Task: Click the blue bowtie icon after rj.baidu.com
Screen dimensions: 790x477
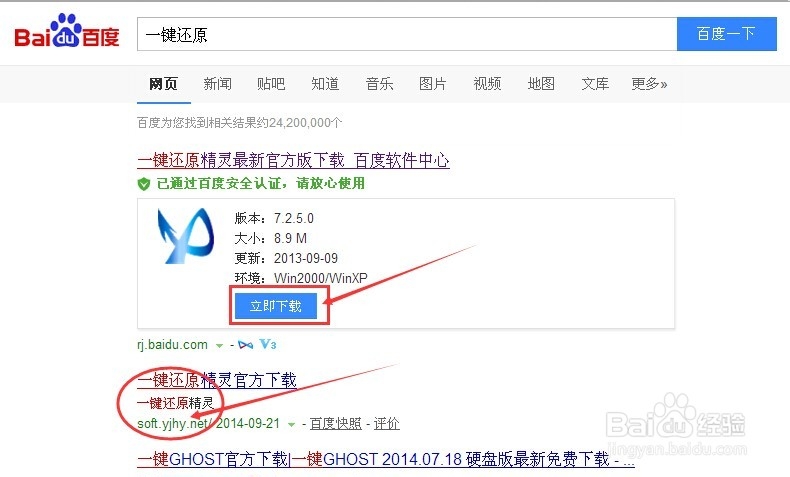Action: [245, 345]
